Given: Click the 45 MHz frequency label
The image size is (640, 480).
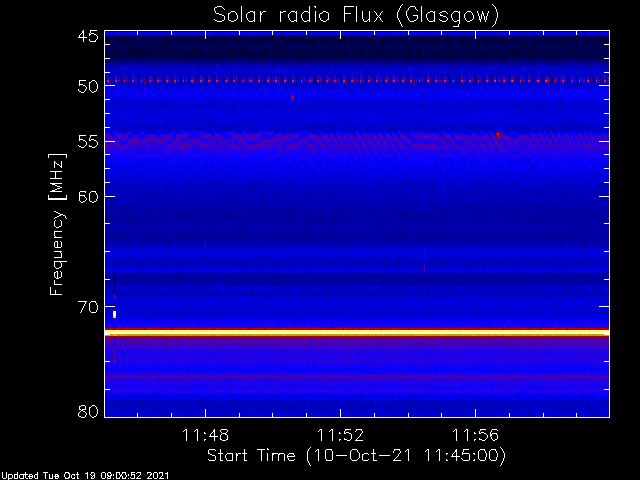Looking at the screenshot, I should (x=88, y=37).
